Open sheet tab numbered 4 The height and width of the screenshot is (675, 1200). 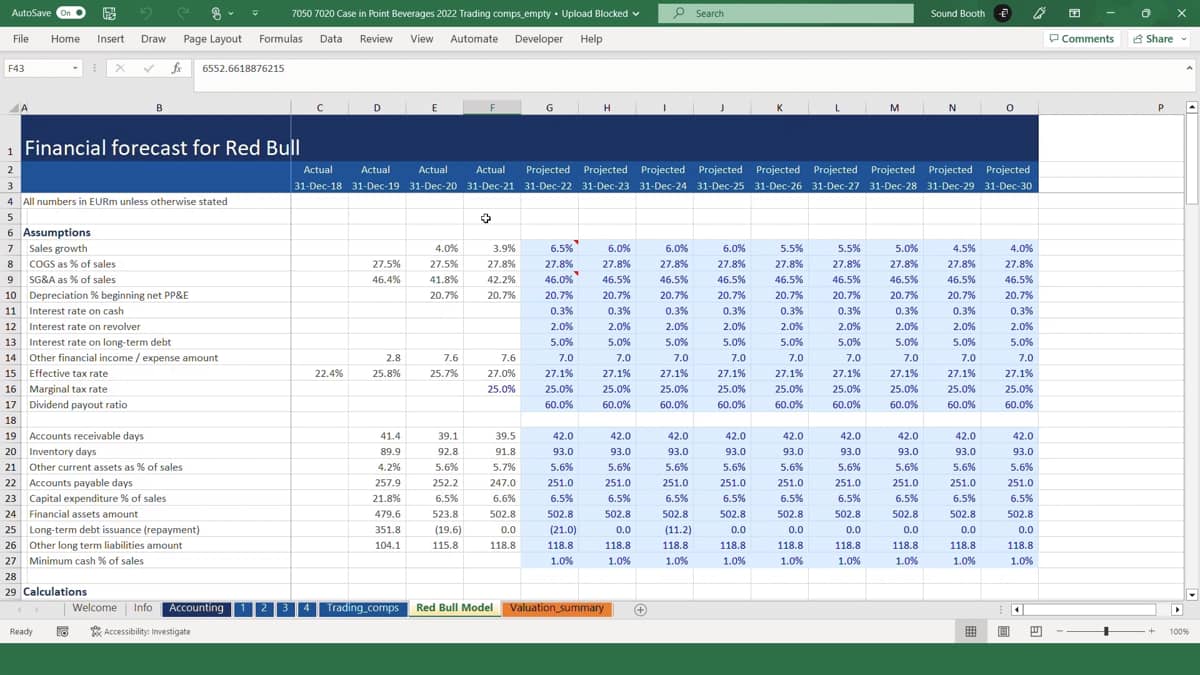[x=306, y=608]
